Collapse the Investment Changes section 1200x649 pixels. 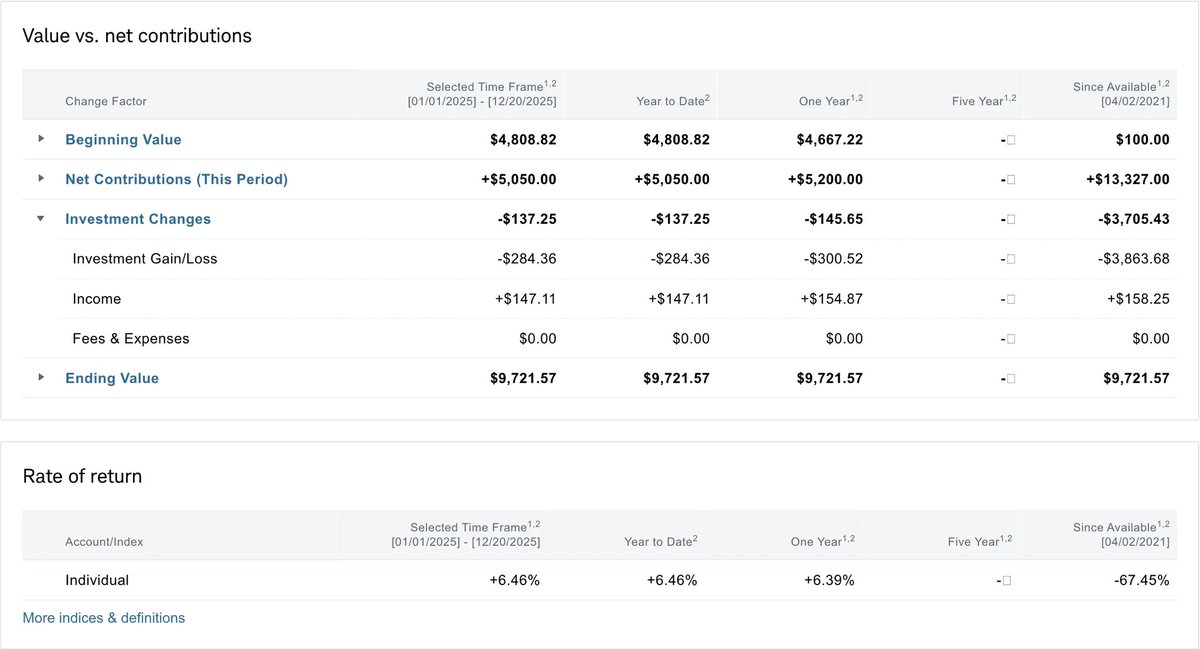coord(40,218)
